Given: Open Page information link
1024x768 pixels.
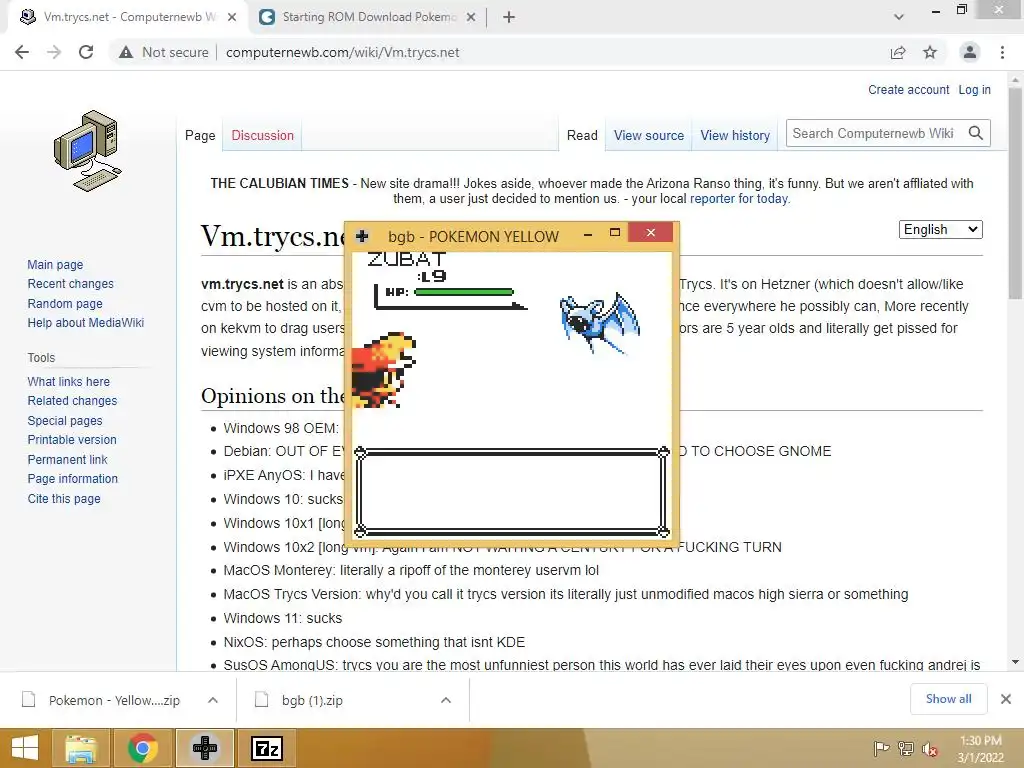Looking at the screenshot, I should [72, 479].
